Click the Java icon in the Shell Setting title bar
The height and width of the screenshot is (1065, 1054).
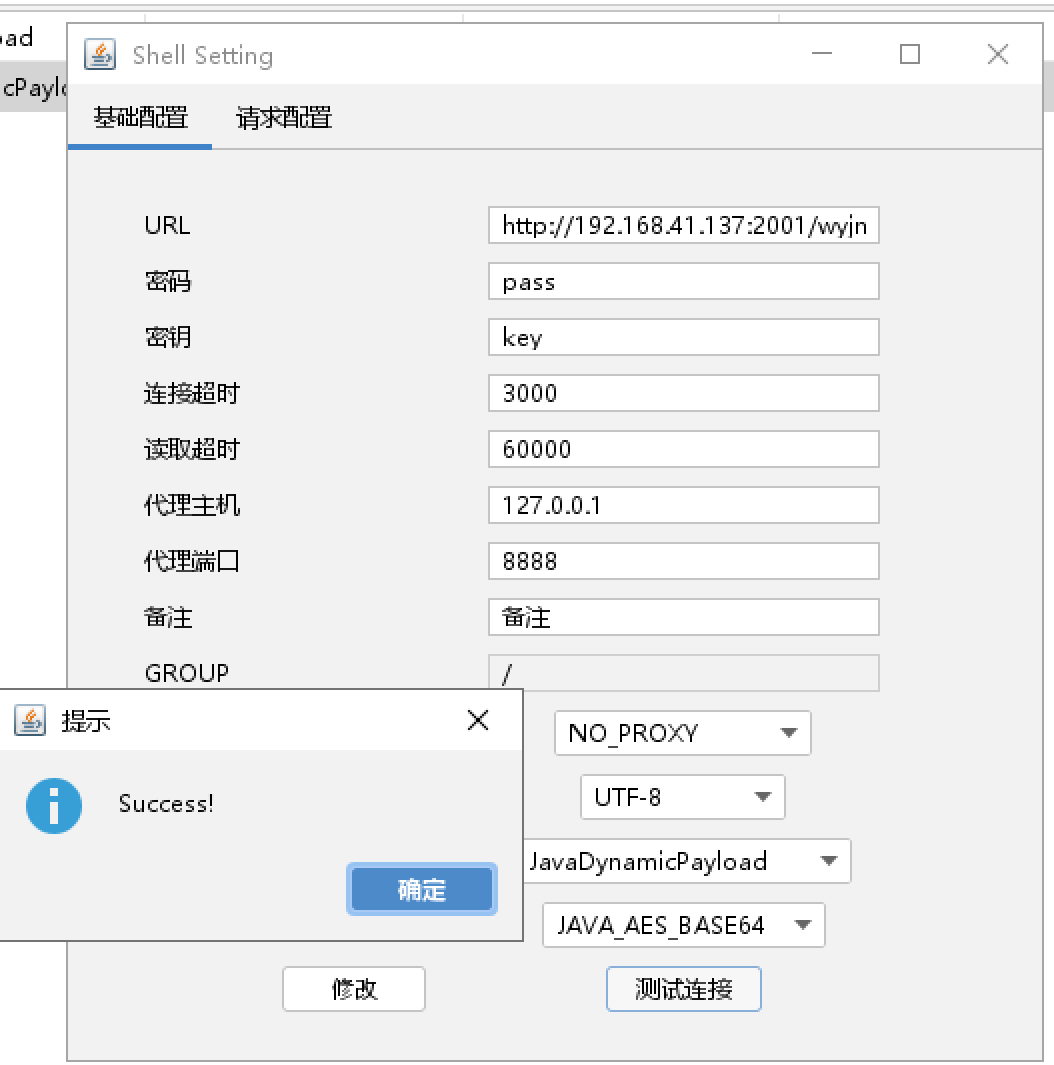pos(100,55)
